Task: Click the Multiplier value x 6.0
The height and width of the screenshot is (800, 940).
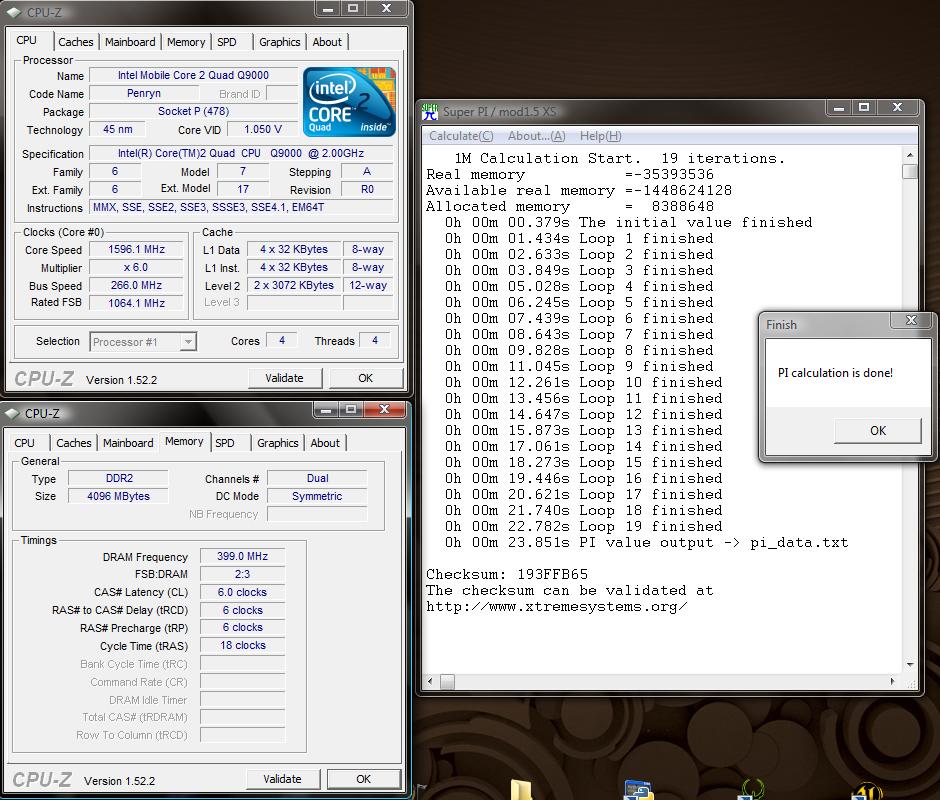Action: pos(136,267)
